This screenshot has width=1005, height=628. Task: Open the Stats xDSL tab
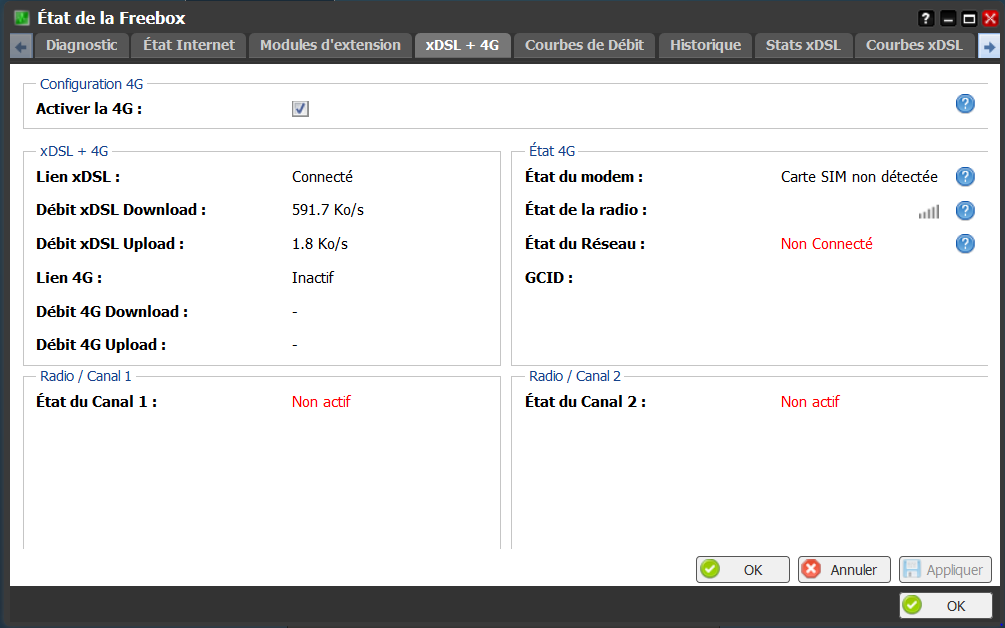(803, 45)
